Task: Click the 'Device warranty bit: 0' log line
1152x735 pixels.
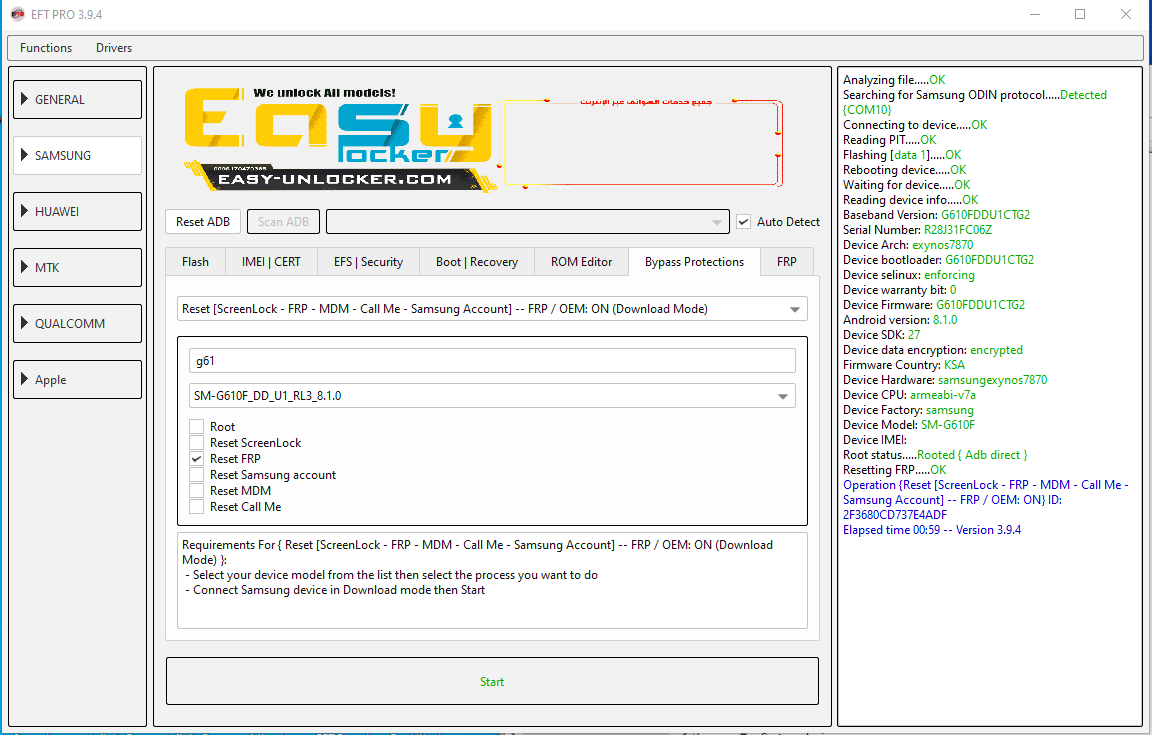Action: click(899, 290)
